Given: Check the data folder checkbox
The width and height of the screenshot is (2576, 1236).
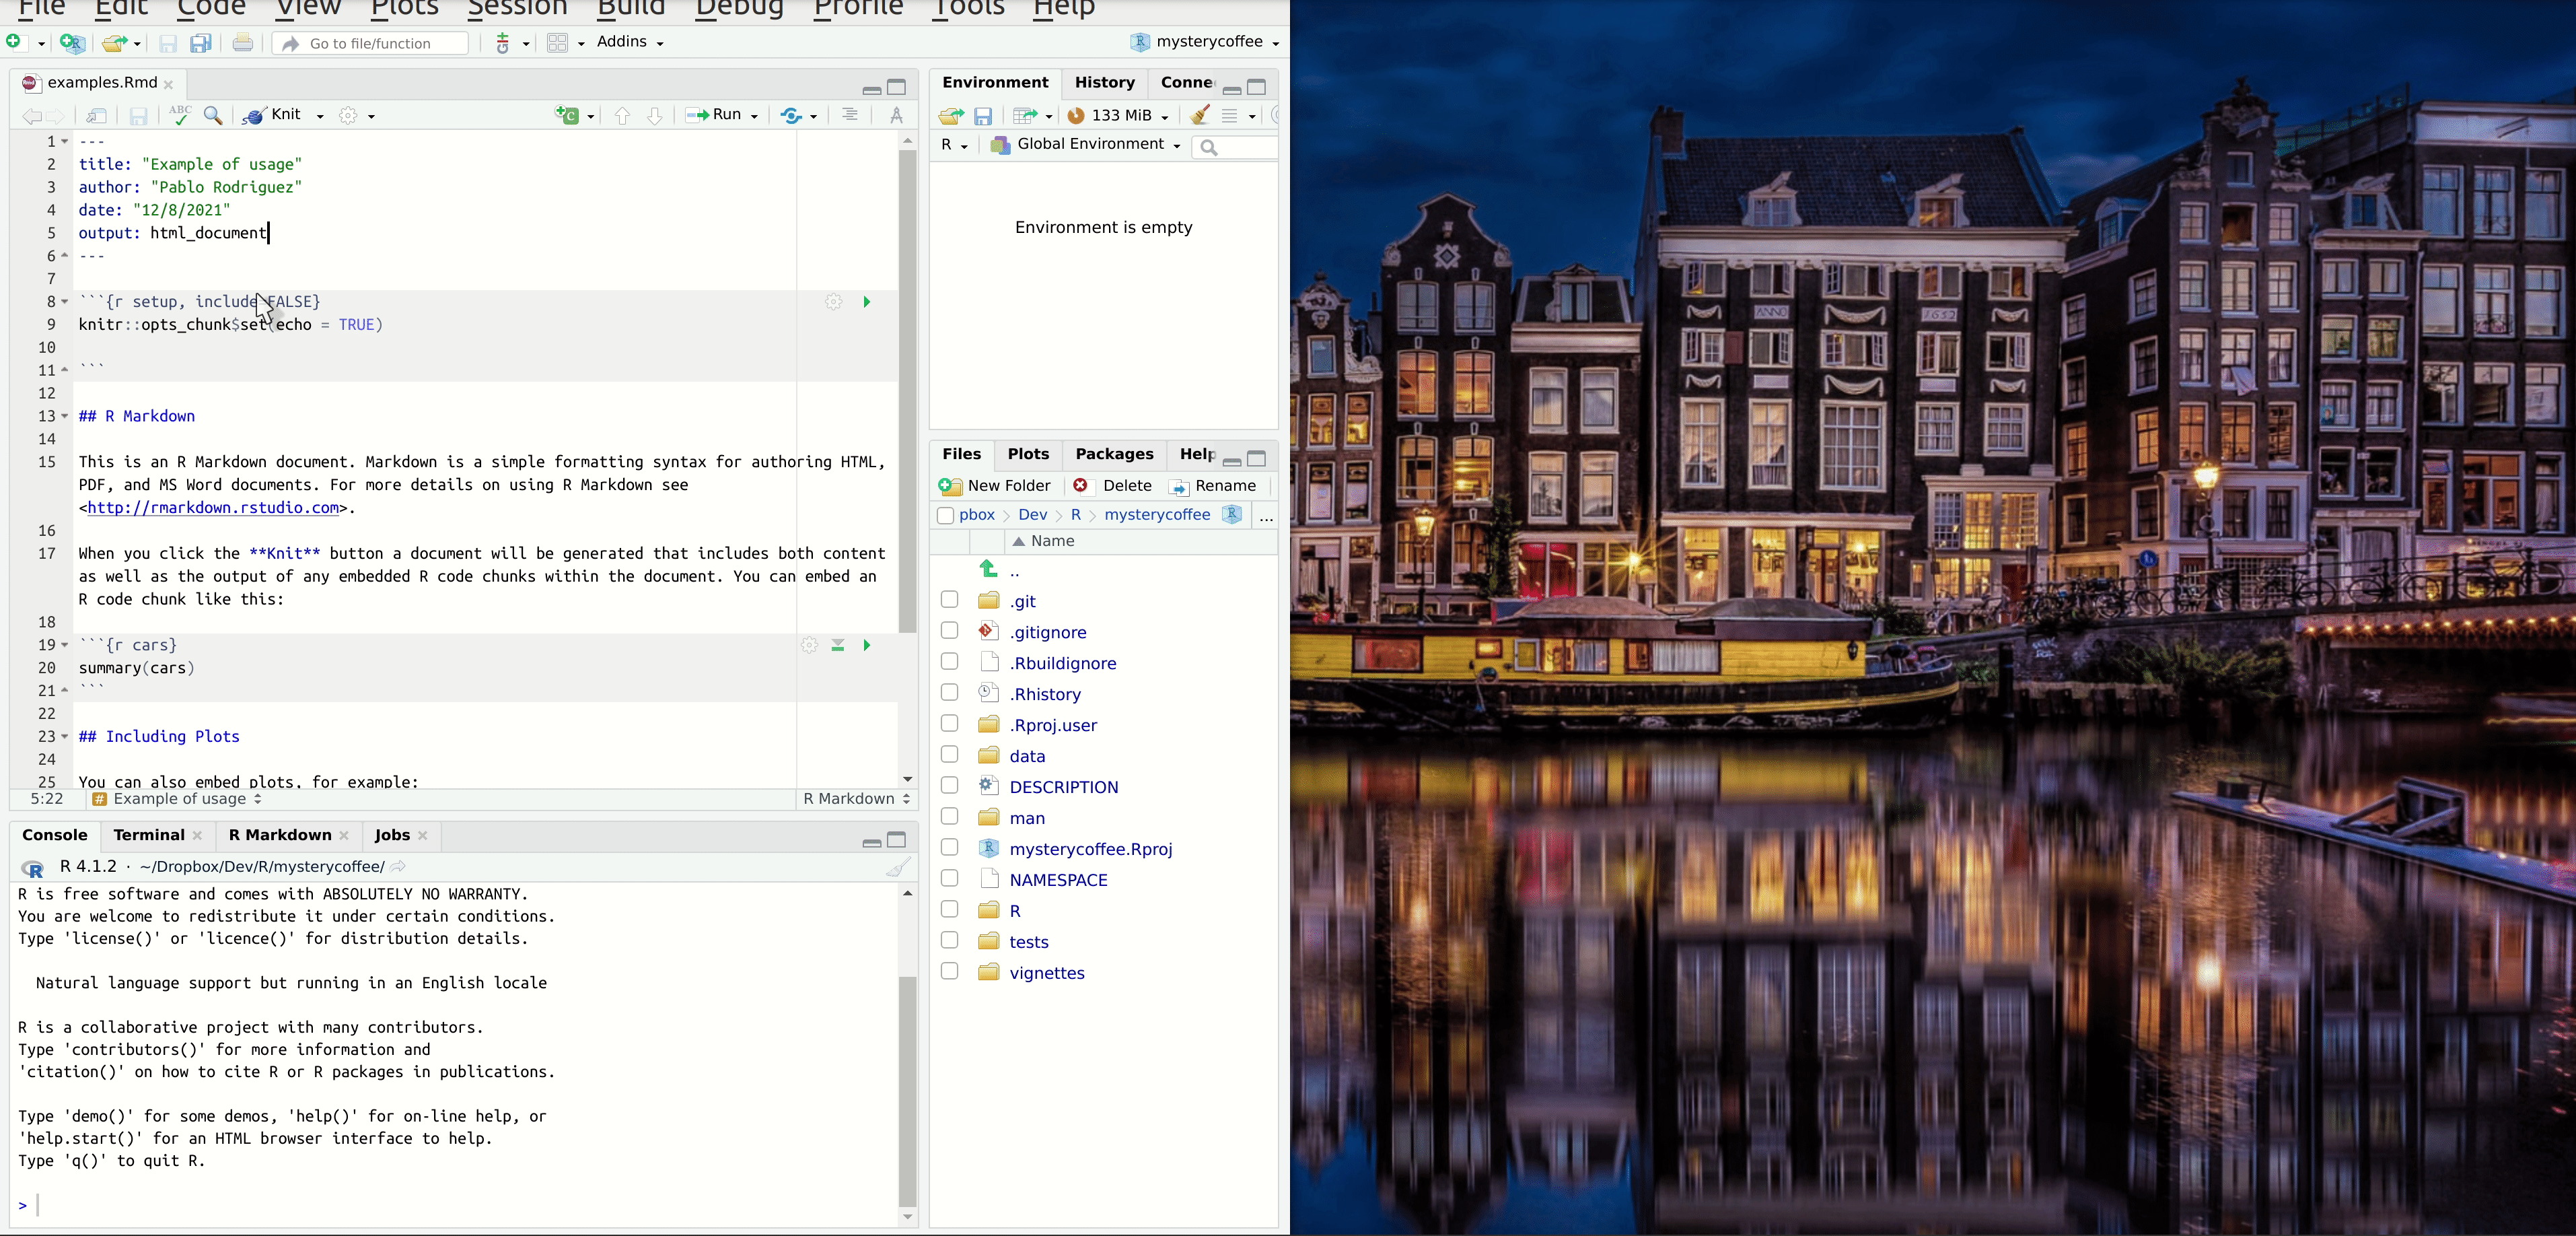Looking at the screenshot, I should click(950, 755).
